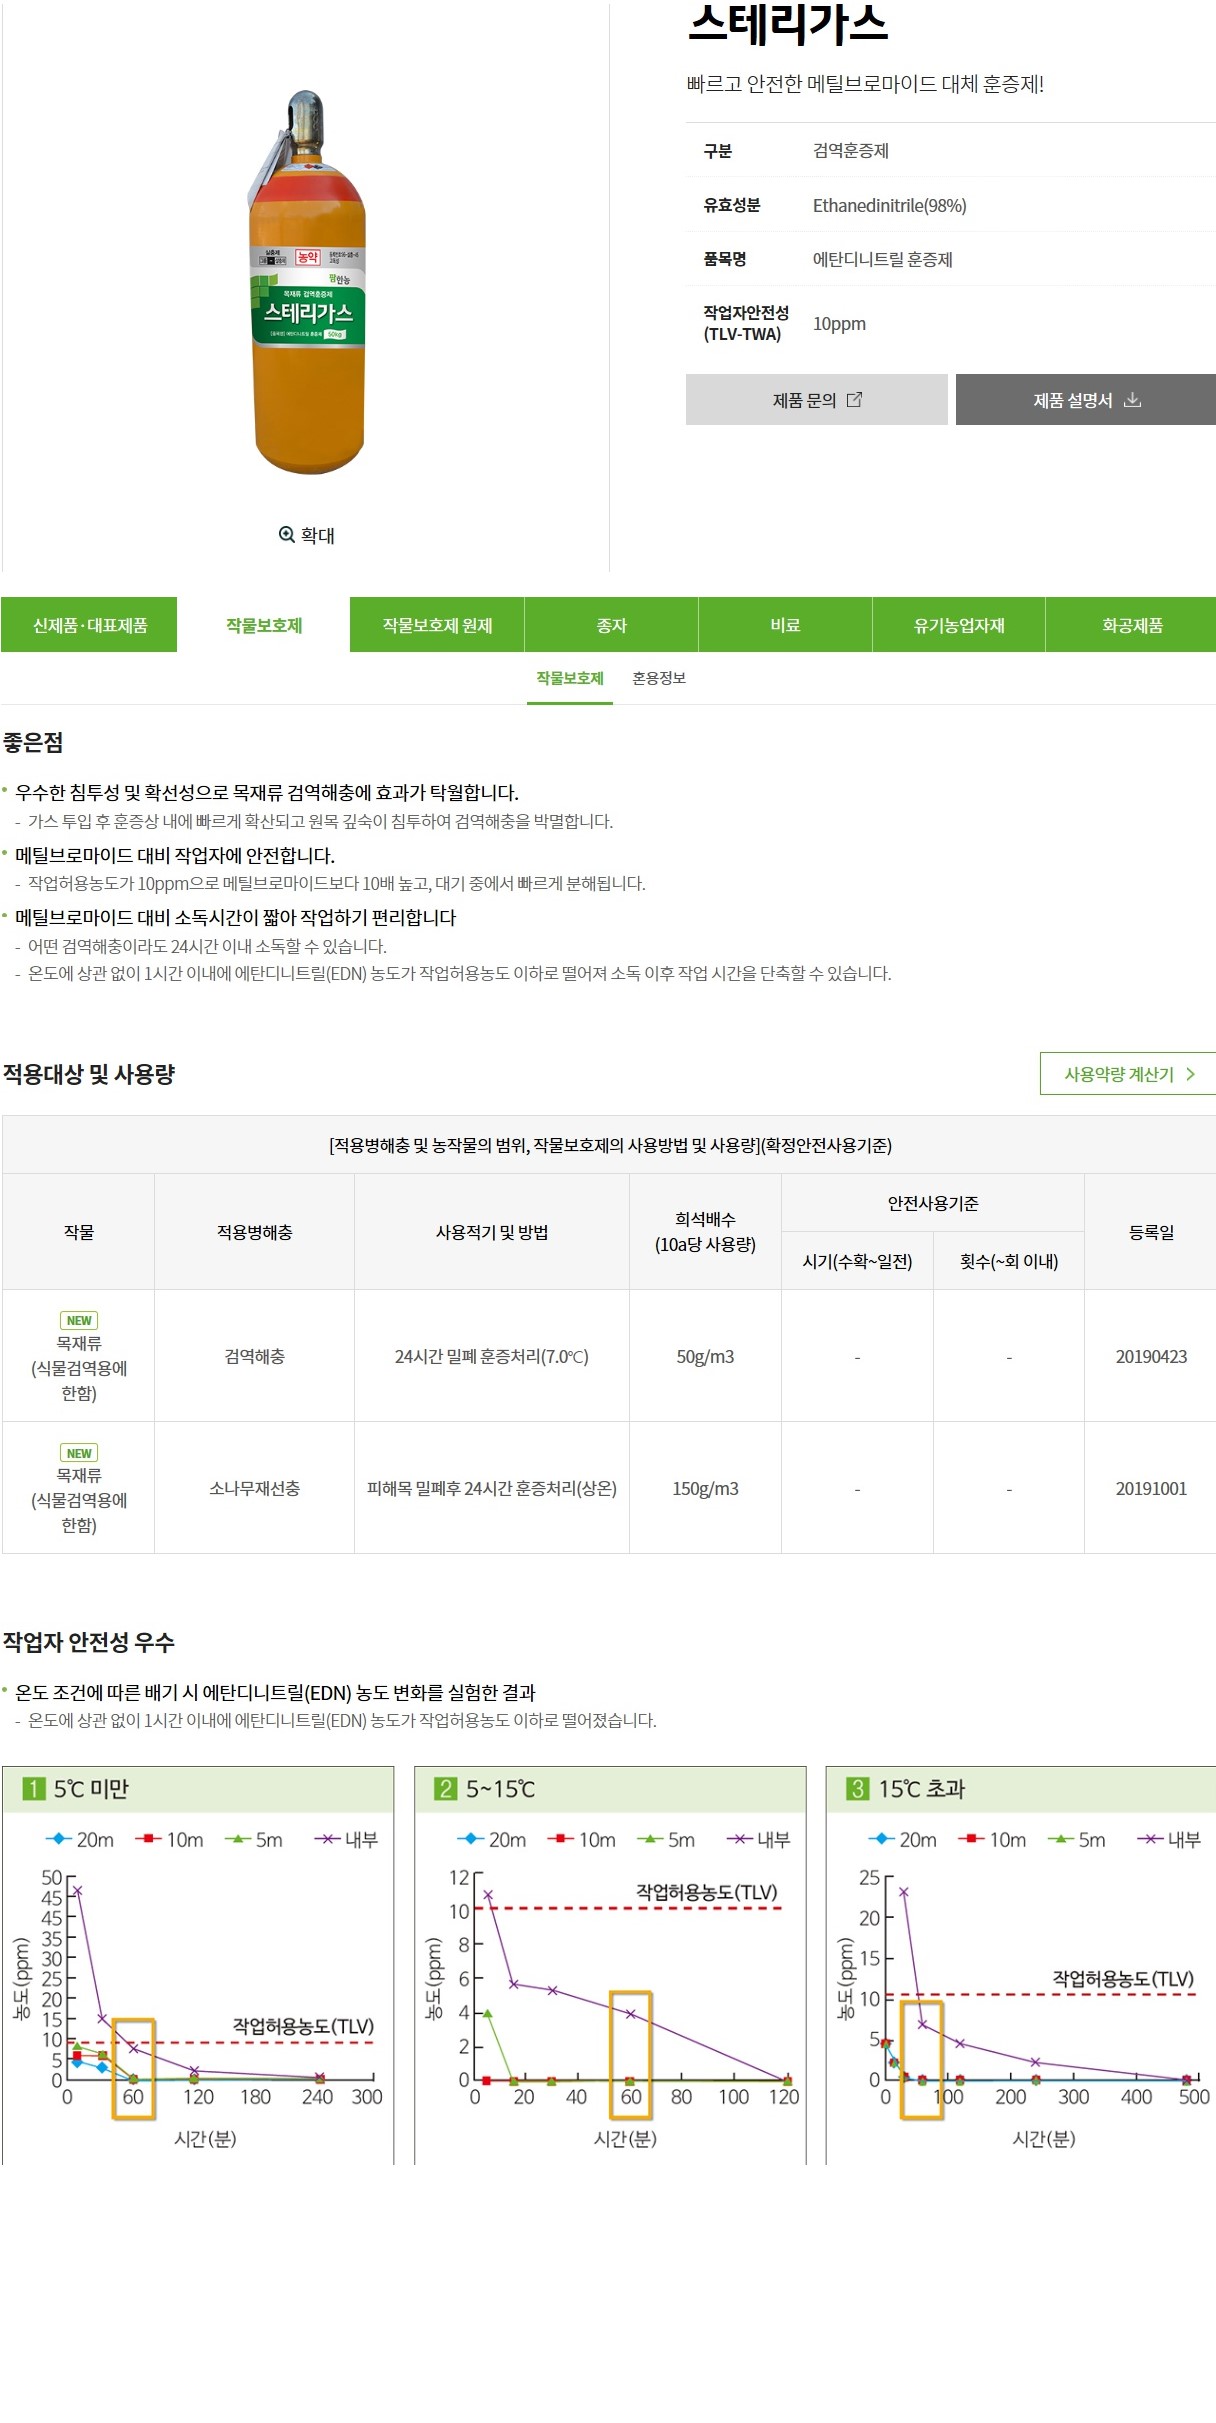This screenshot has height=2423, width=1216.
Task: Click the 50g/m3 dosage cell
Action: click(x=705, y=1356)
